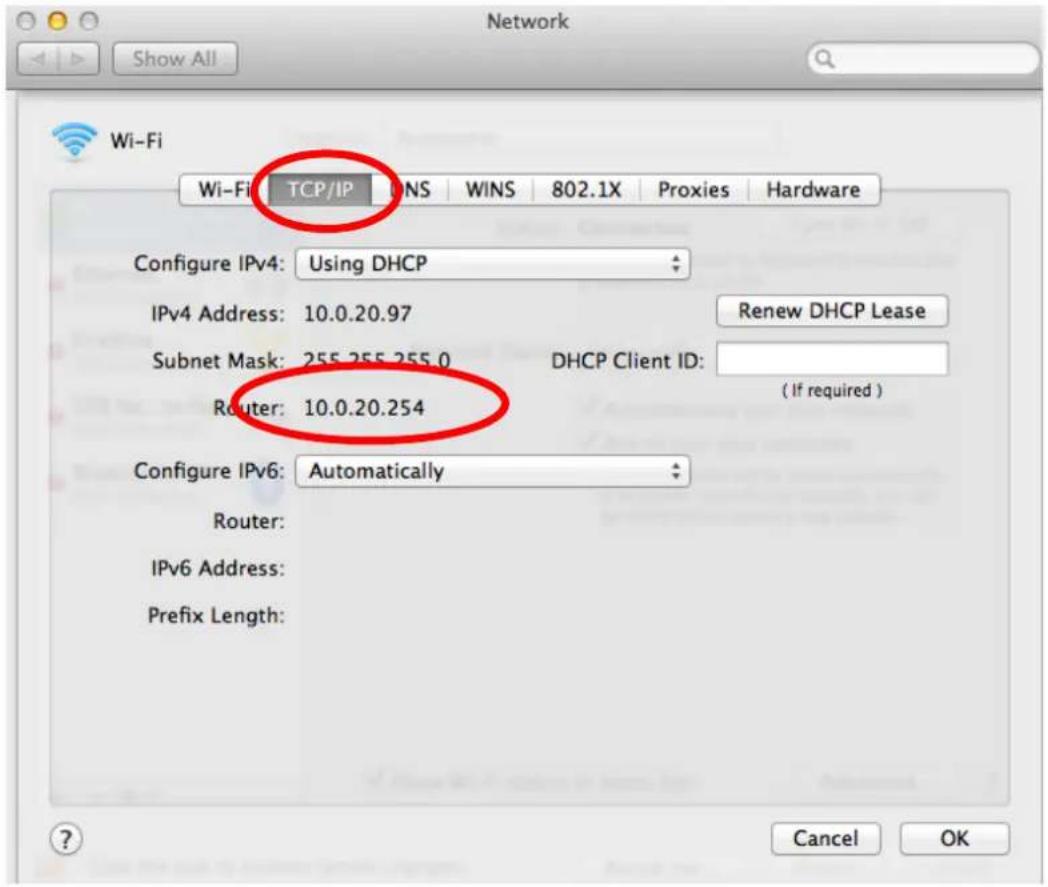Switch to the Wi-Fi tab
Screen dimensions: 1048x887
pos(224,190)
